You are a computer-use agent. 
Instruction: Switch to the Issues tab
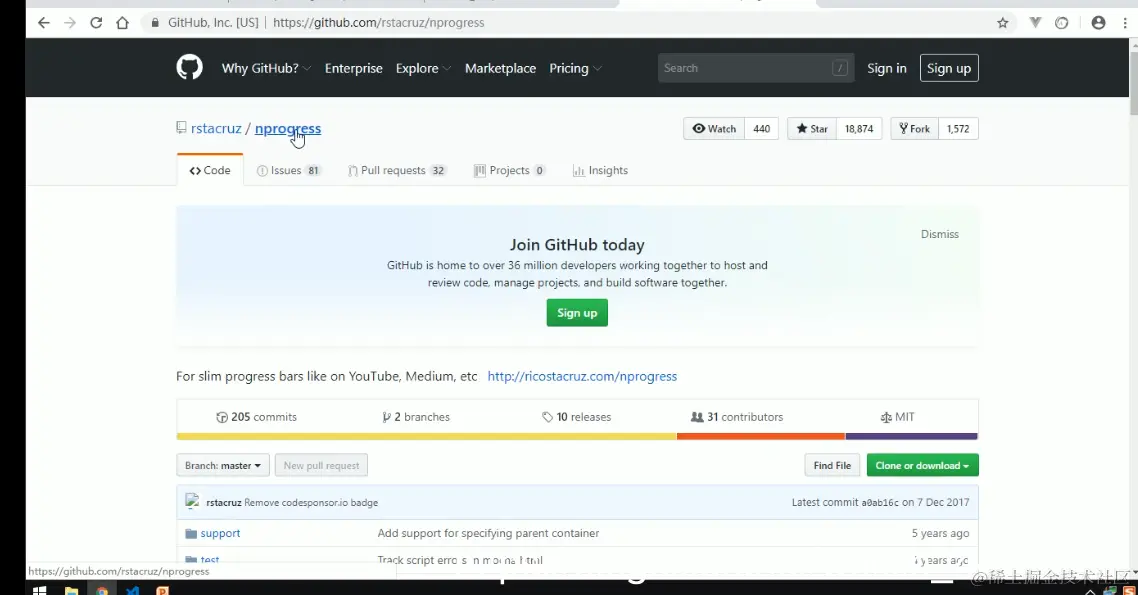click(289, 171)
